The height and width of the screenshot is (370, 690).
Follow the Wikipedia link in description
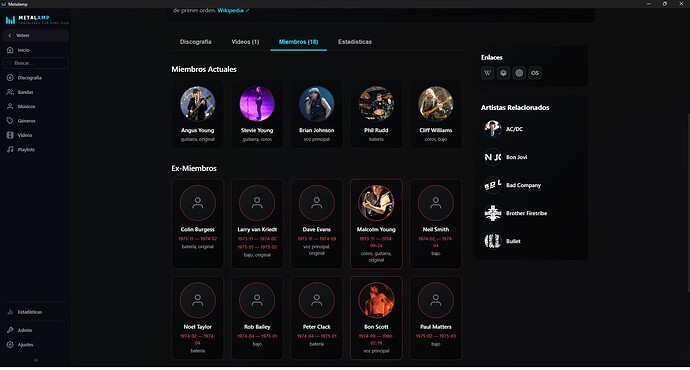[x=233, y=10]
